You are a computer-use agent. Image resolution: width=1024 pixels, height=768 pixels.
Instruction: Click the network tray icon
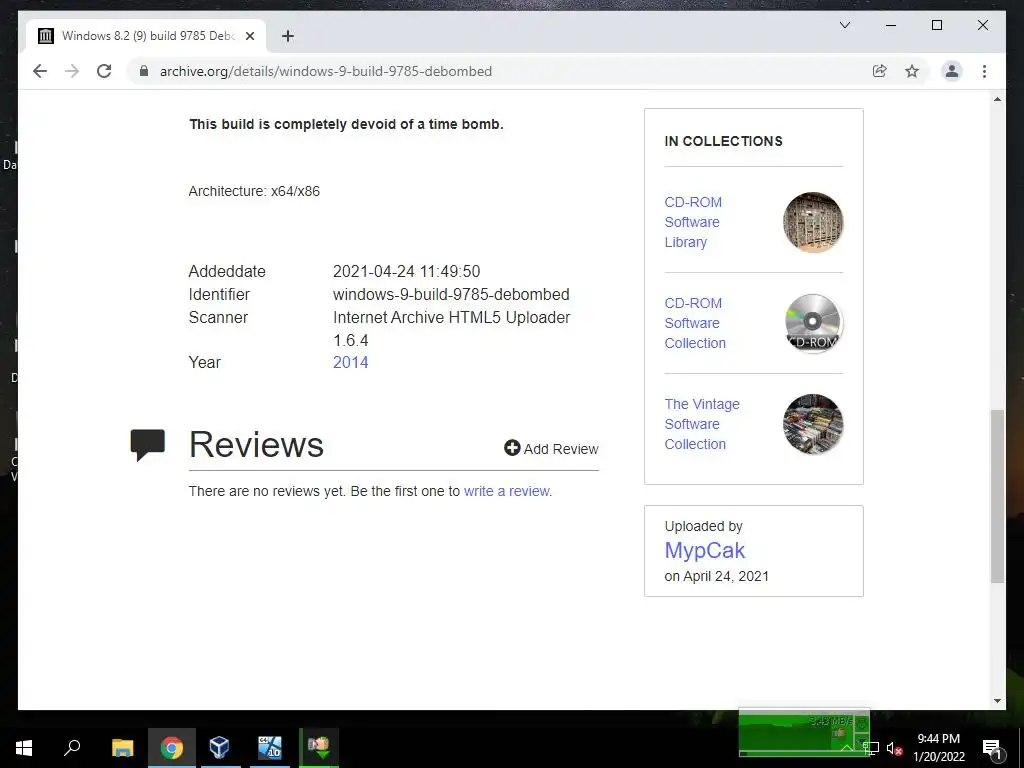[x=871, y=748]
